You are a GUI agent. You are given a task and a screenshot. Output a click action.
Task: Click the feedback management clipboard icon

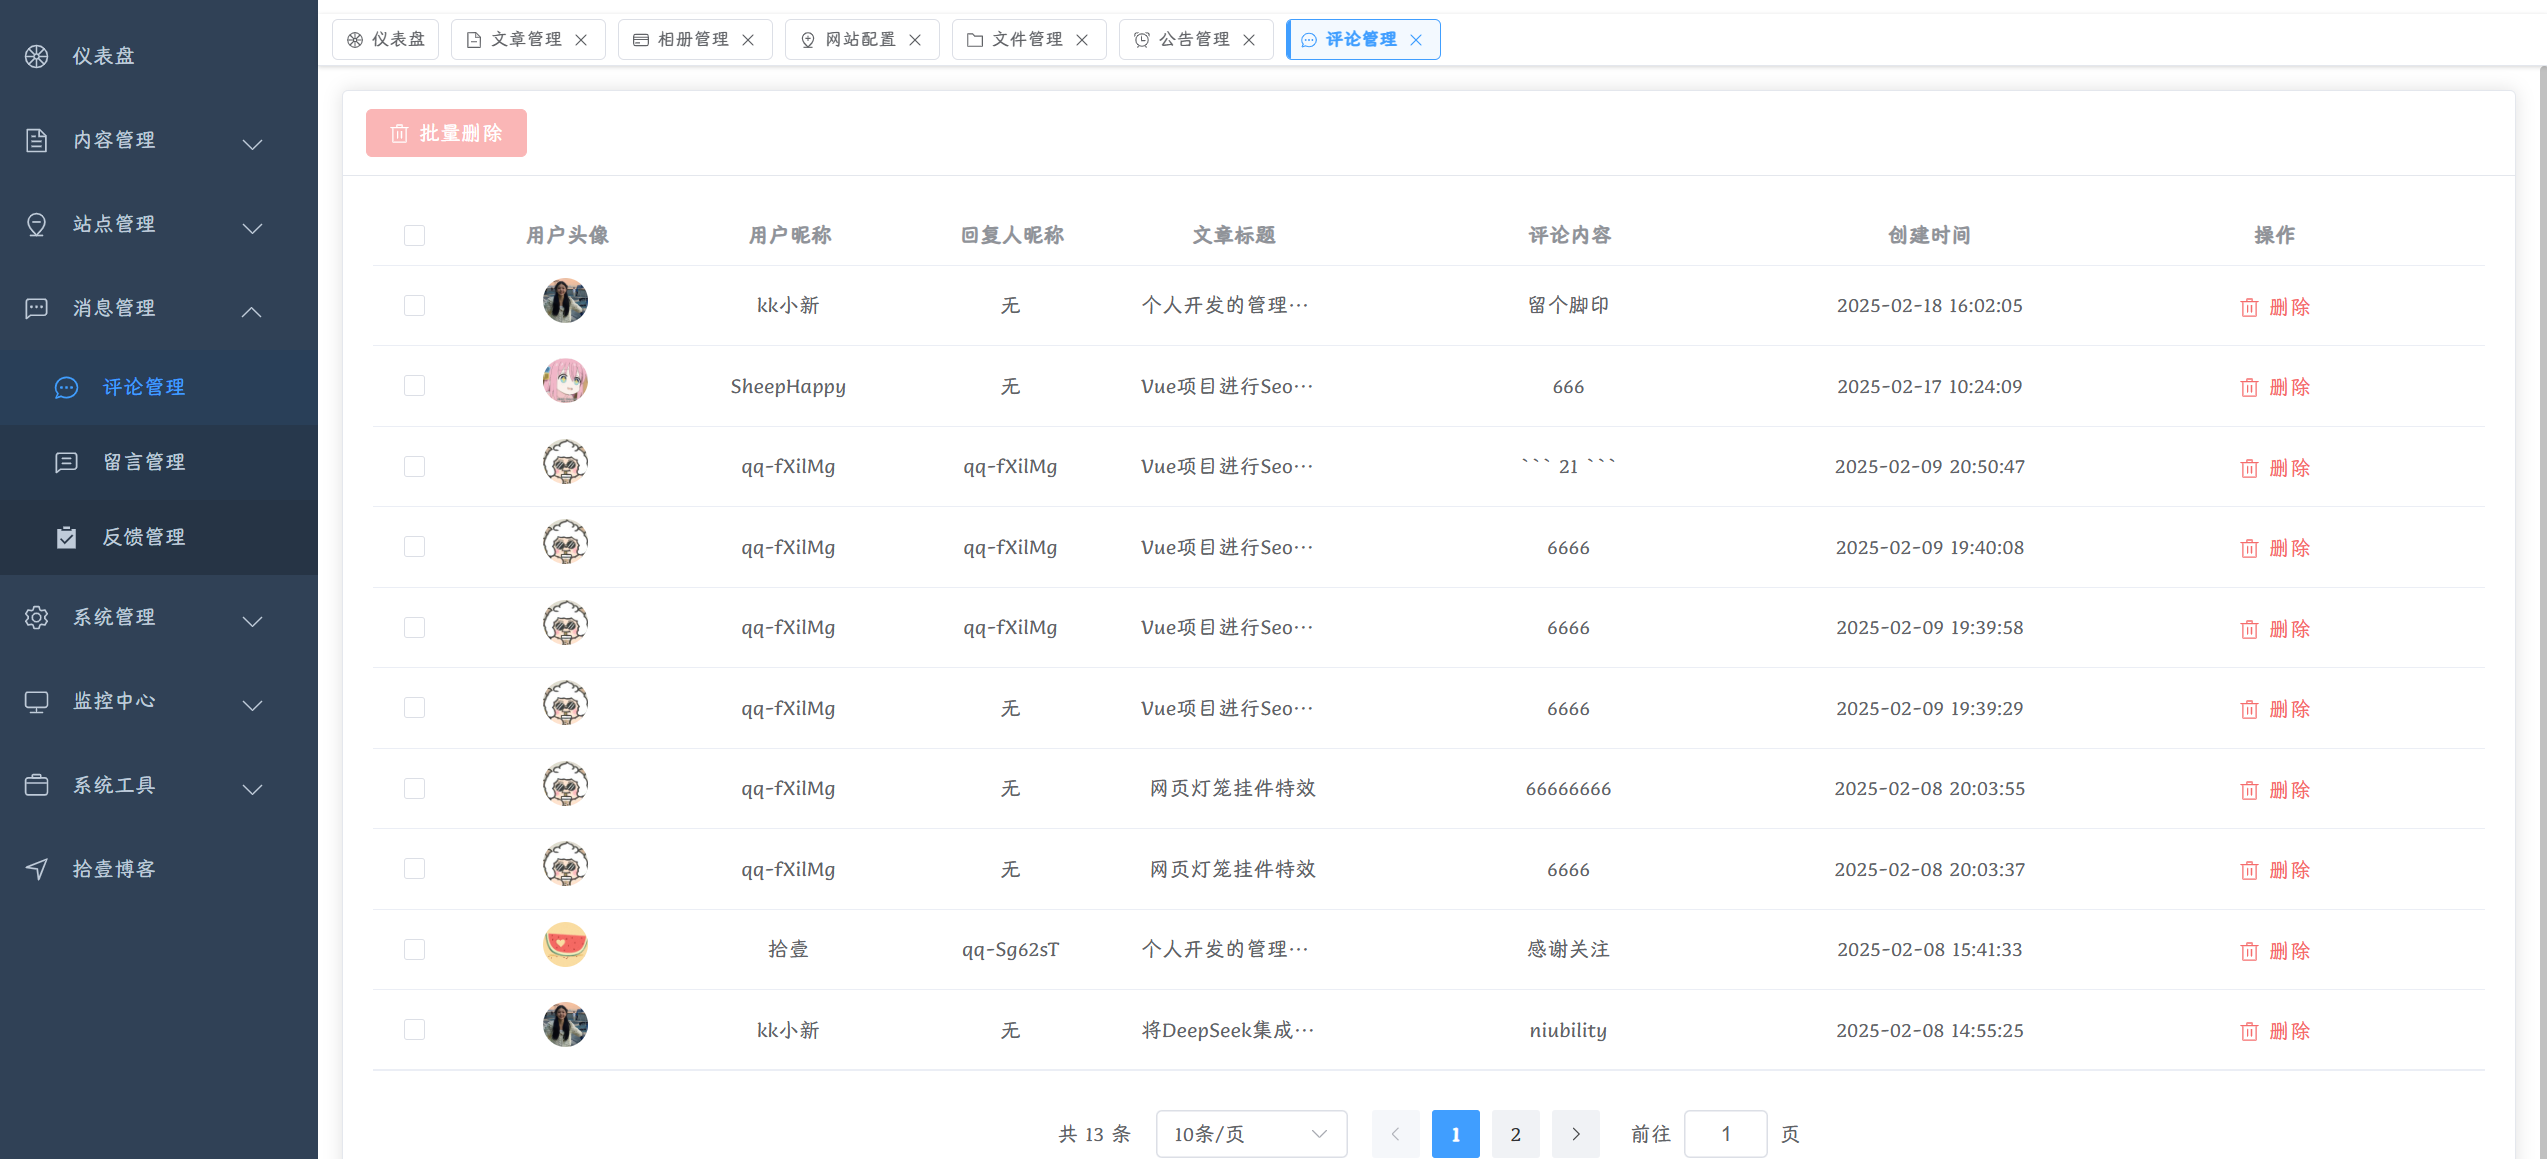66,537
